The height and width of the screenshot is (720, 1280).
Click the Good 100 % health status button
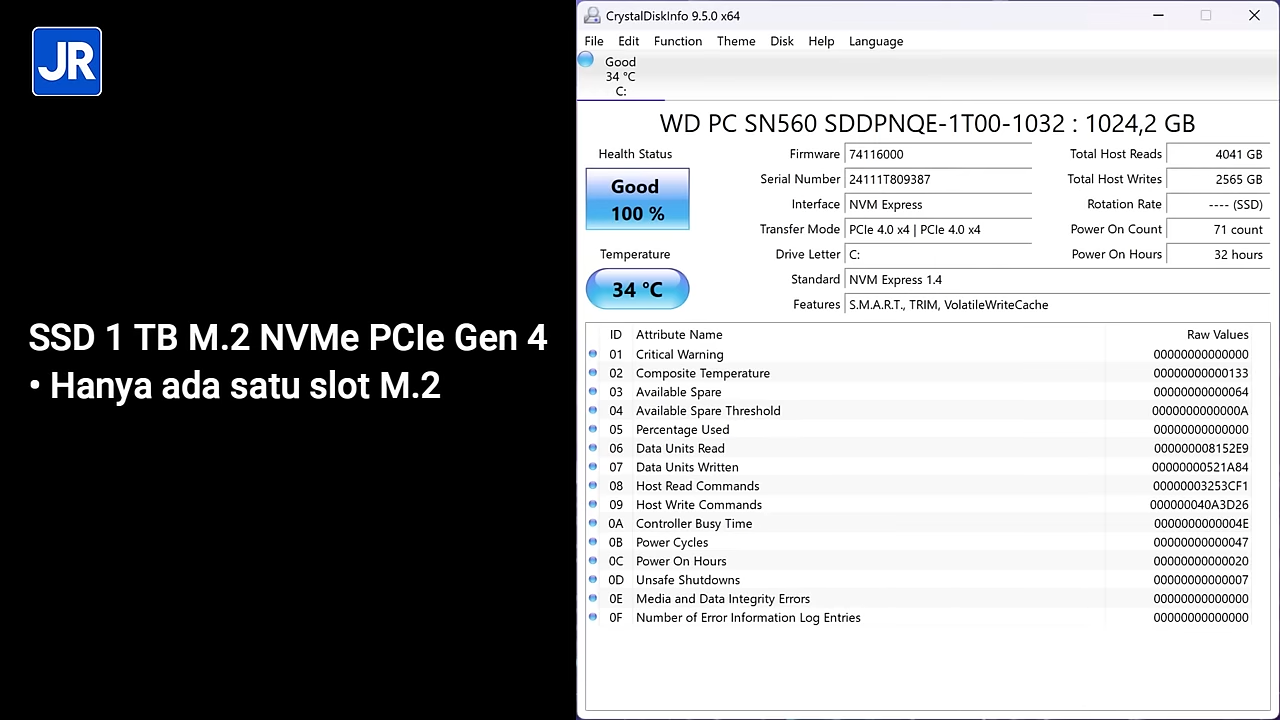(x=637, y=199)
